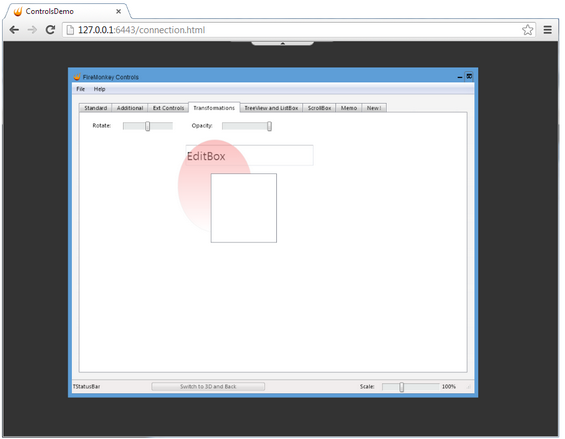Viewport: 565px width, 439px height.
Task: Click the Scale slider in status bar
Action: [410, 387]
